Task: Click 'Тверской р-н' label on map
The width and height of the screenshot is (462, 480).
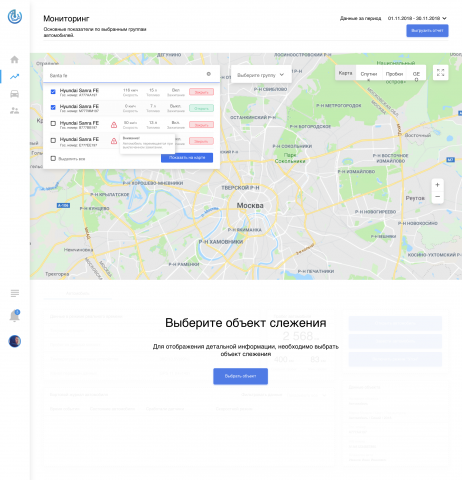Action: (240, 188)
